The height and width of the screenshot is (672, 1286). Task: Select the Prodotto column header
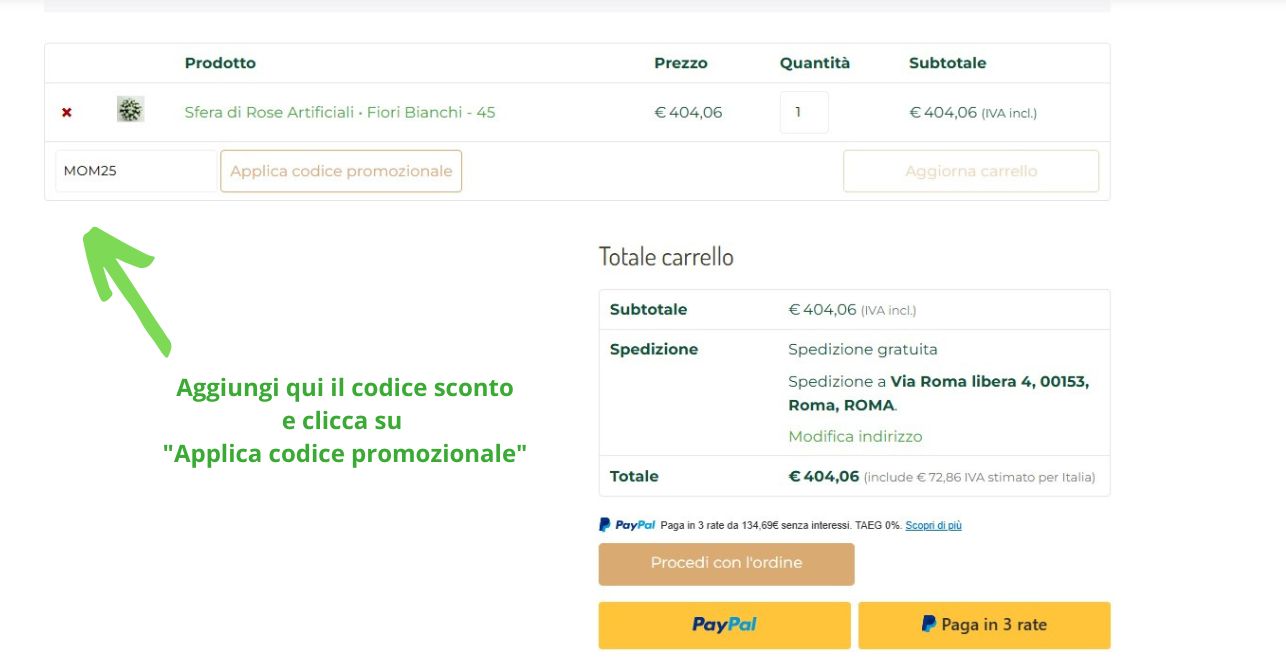[x=220, y=63]
